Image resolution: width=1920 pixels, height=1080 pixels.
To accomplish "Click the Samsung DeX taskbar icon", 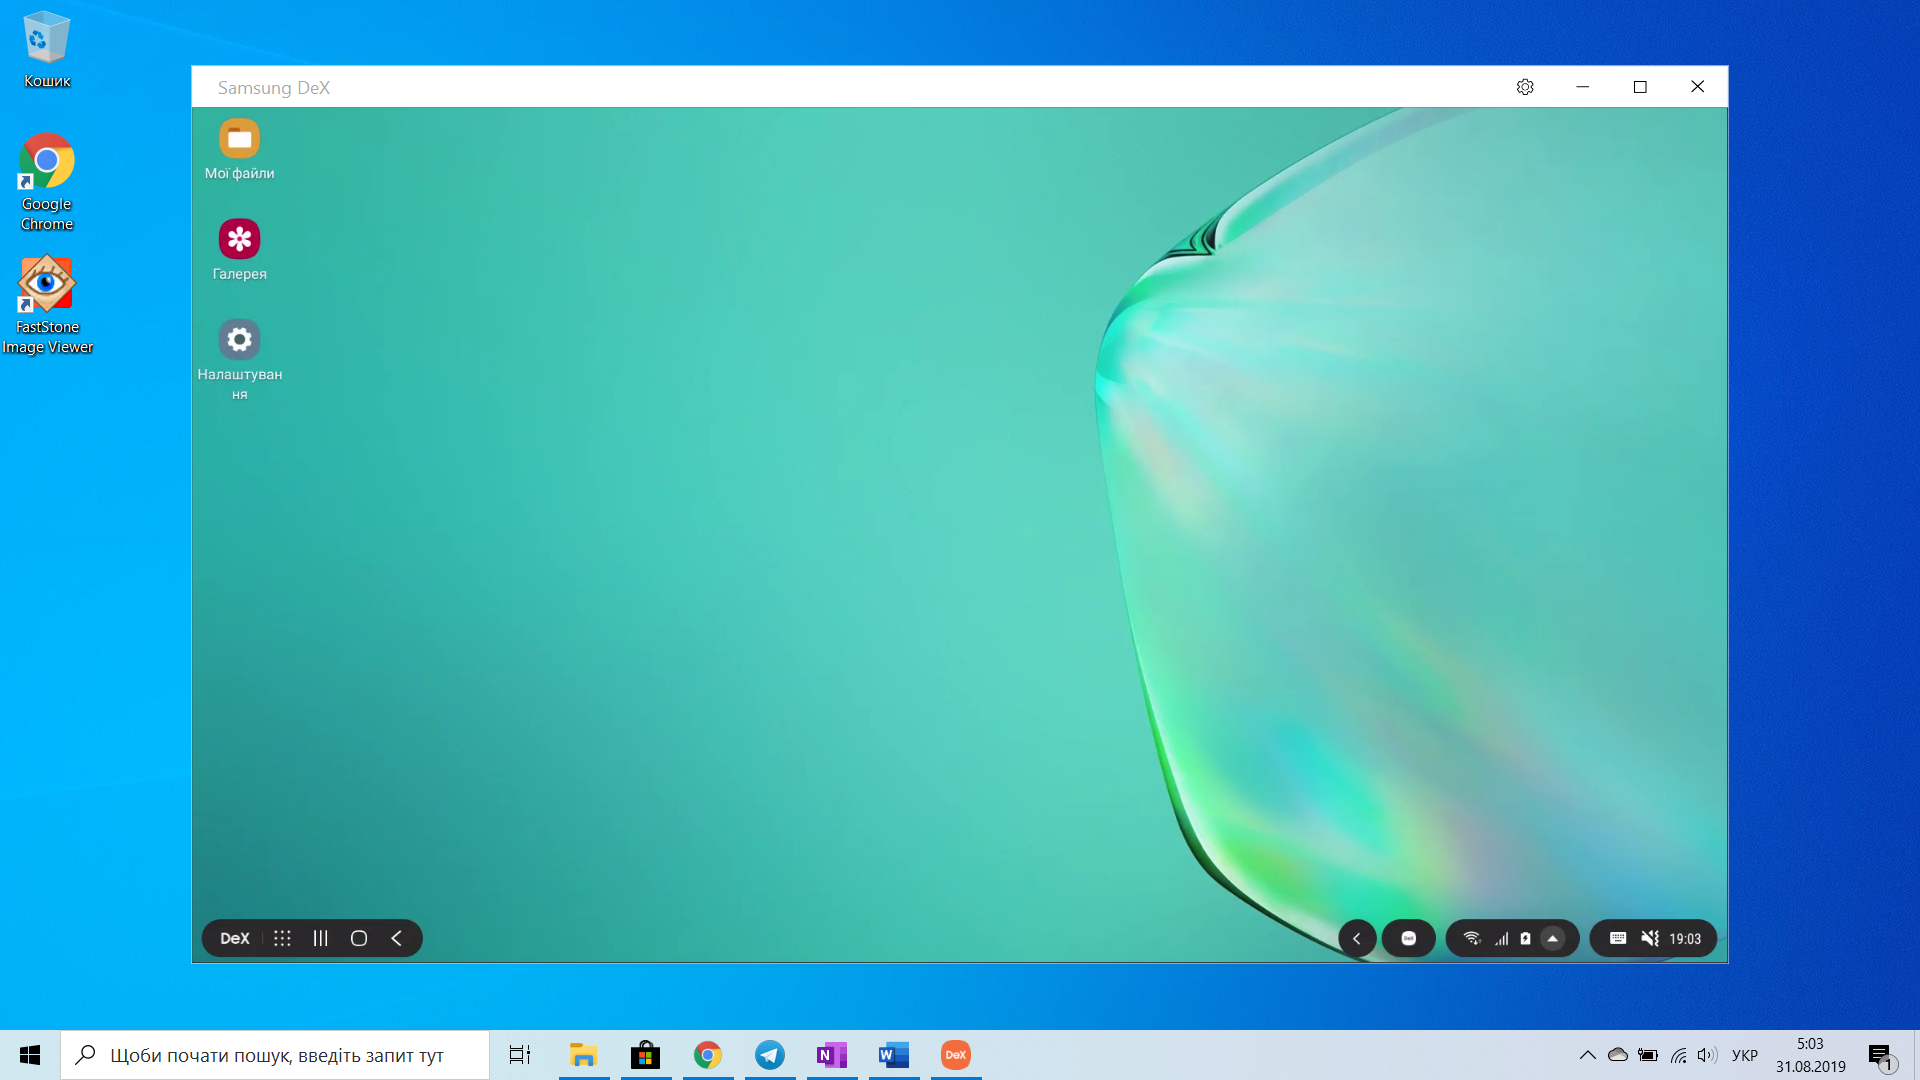I will pos(956,1055).
